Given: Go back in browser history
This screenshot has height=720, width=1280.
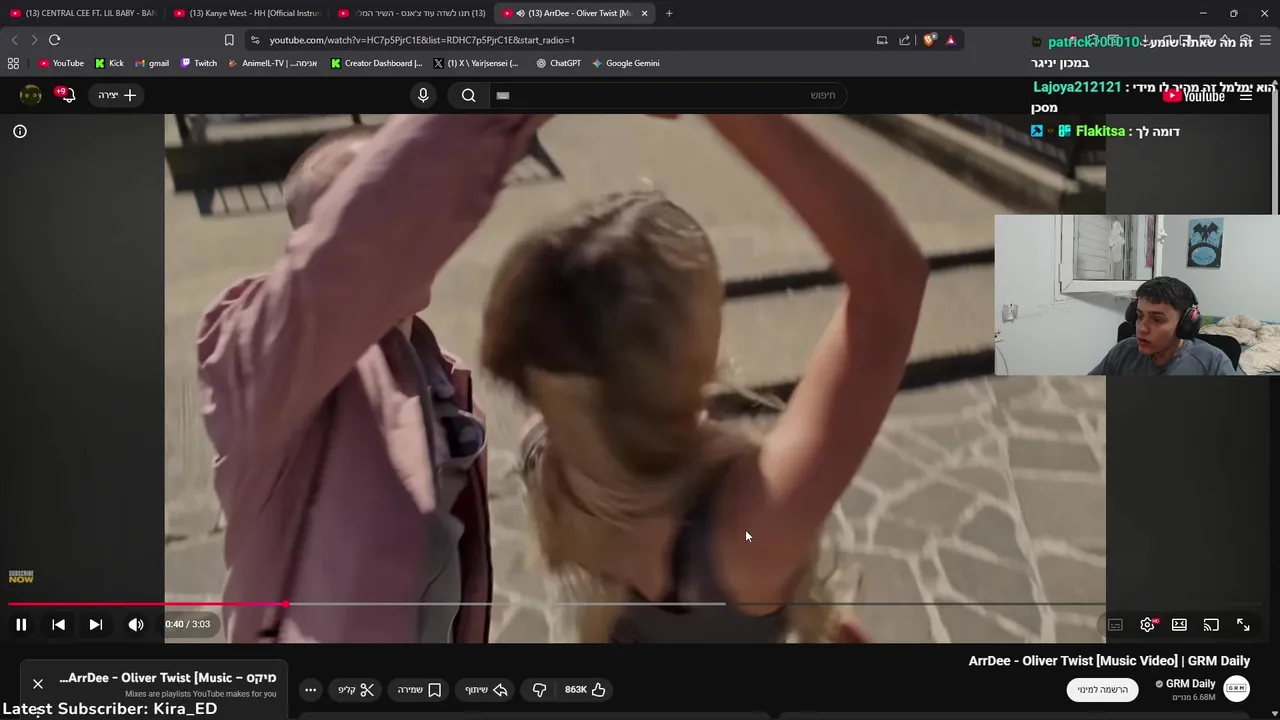Looking at the screenshot, I should coord(14,40).
